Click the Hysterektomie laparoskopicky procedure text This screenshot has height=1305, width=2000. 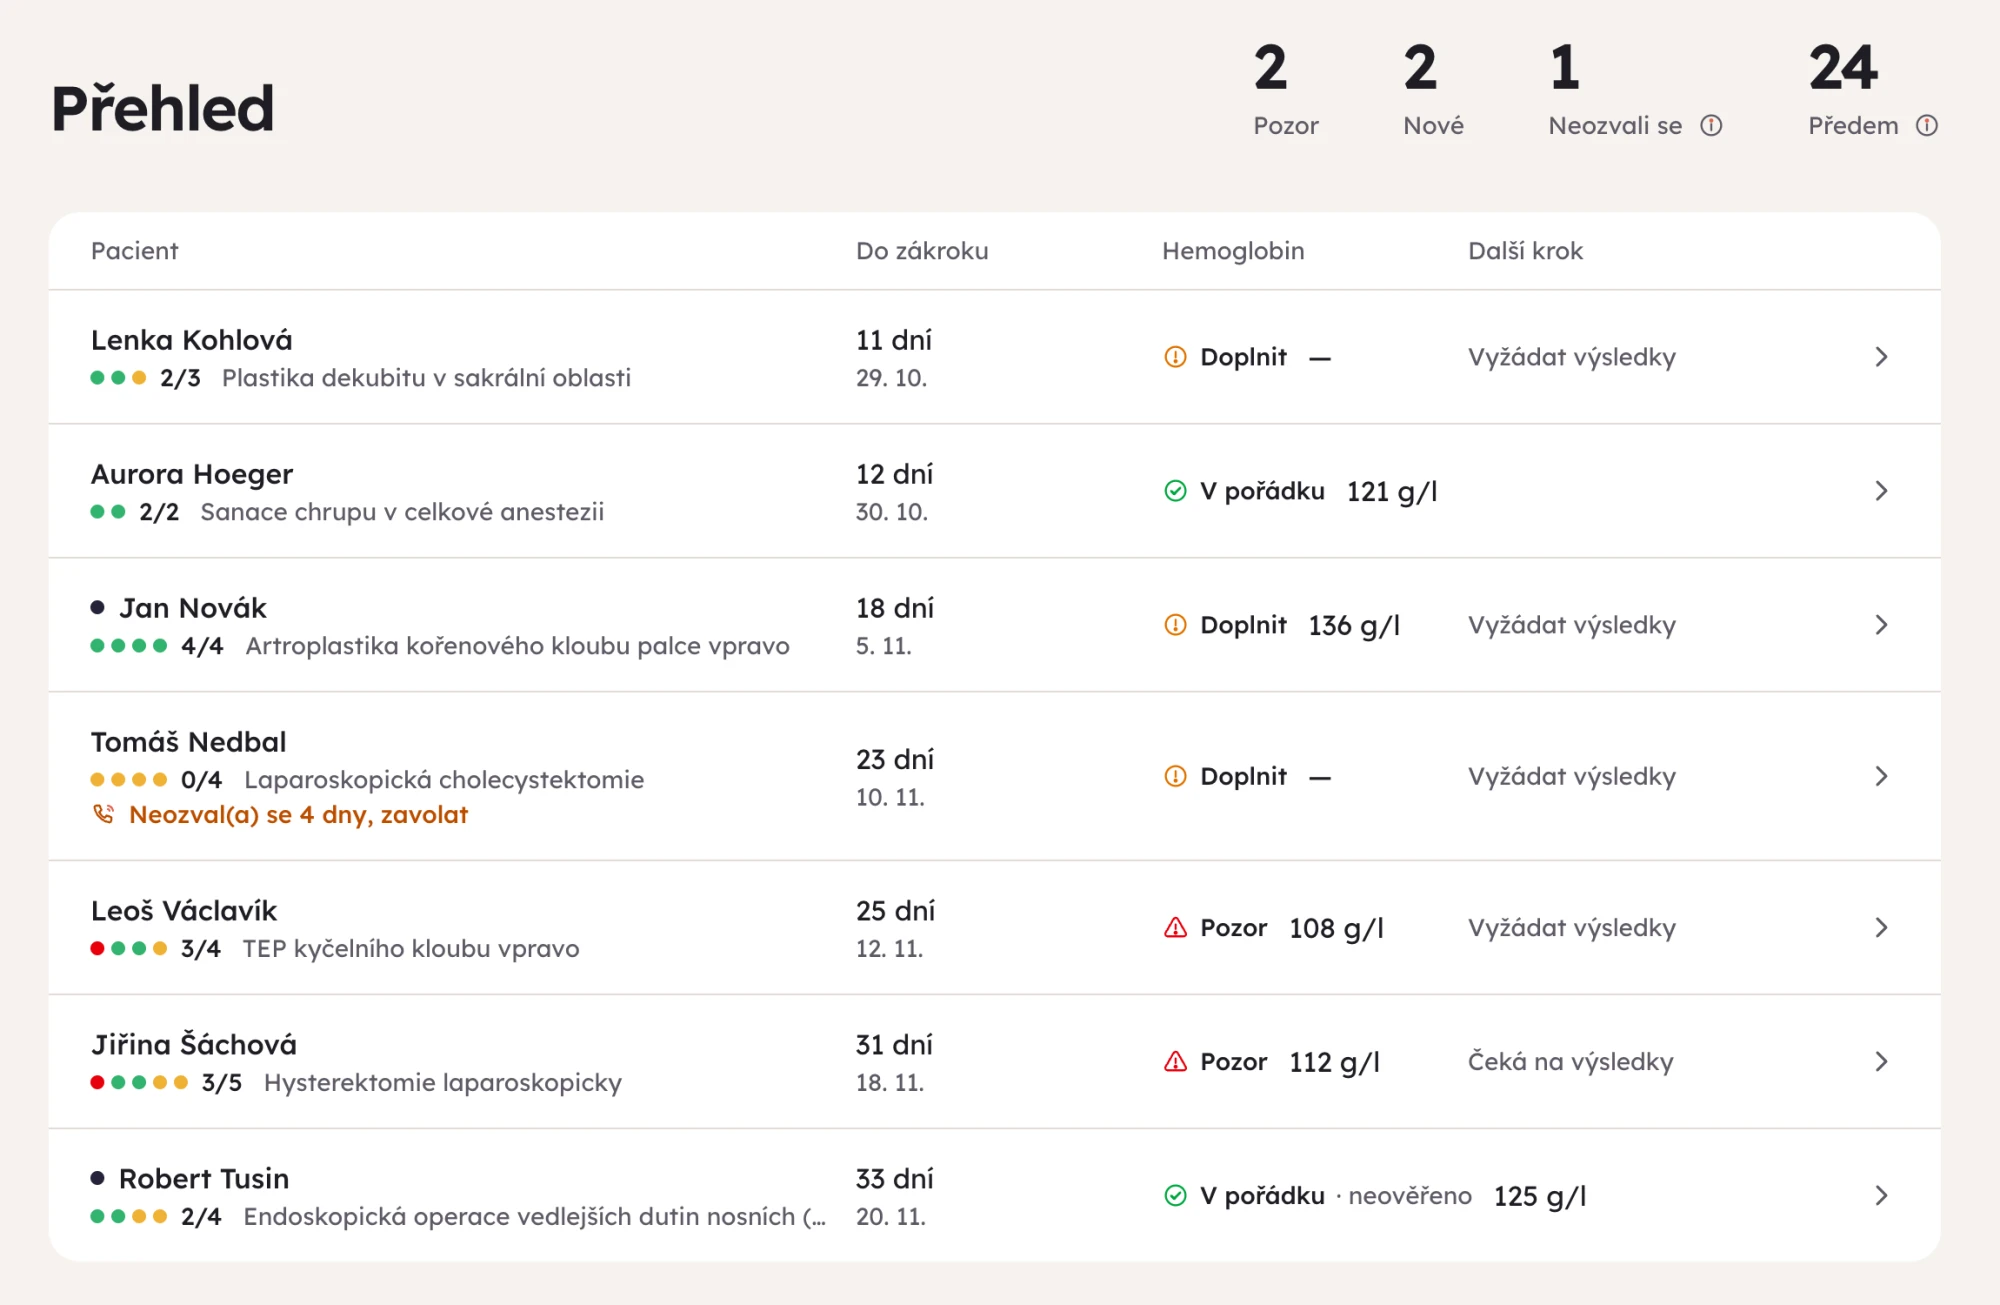[x=443, y=1083]
